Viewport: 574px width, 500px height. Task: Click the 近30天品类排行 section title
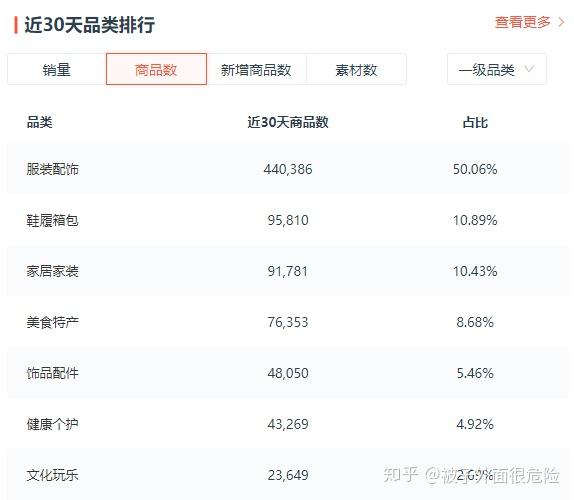pyautogui.click(x=90, y=25)
